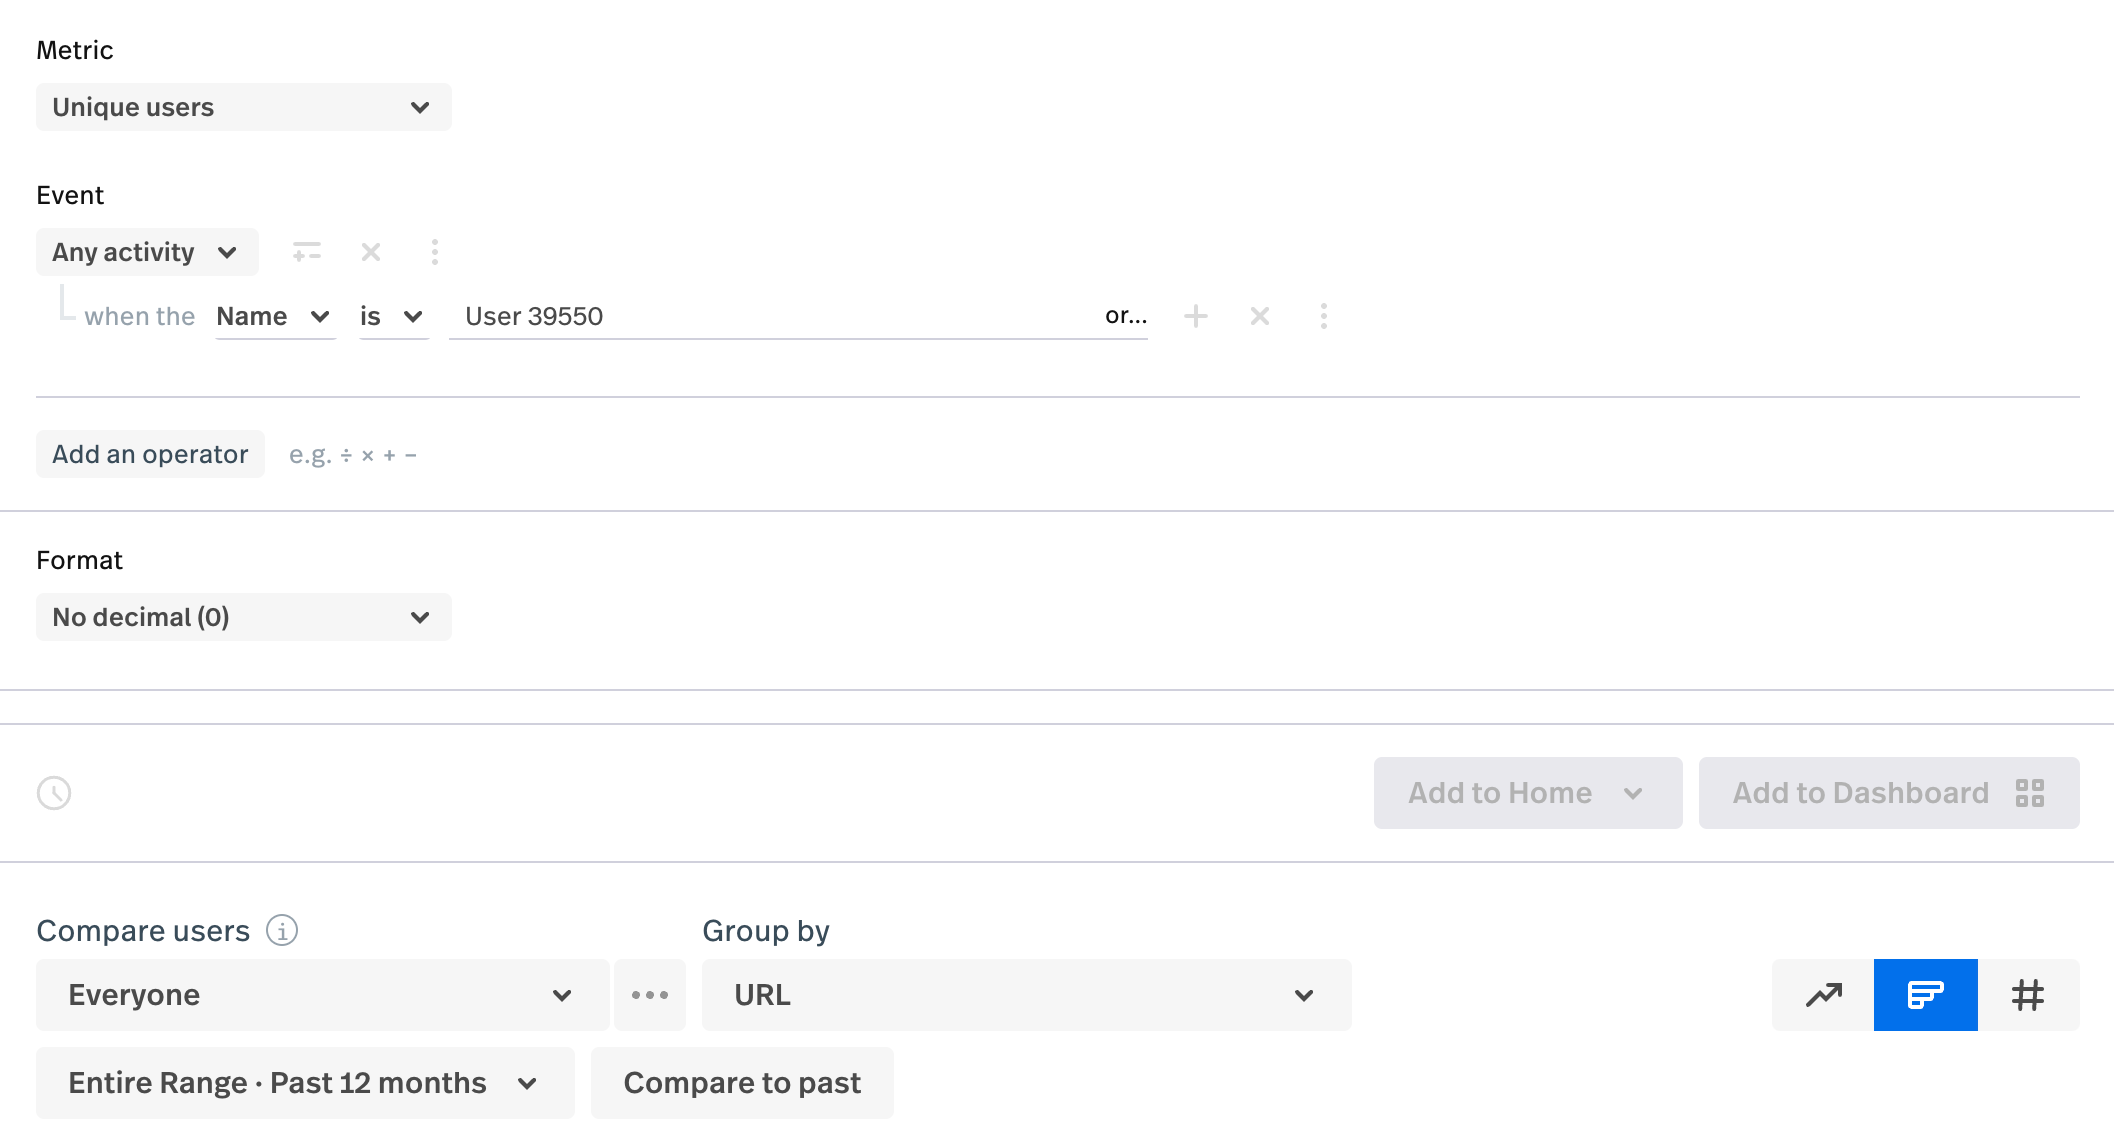Open the filter row's vertical dots menu

click(1324, 317)
